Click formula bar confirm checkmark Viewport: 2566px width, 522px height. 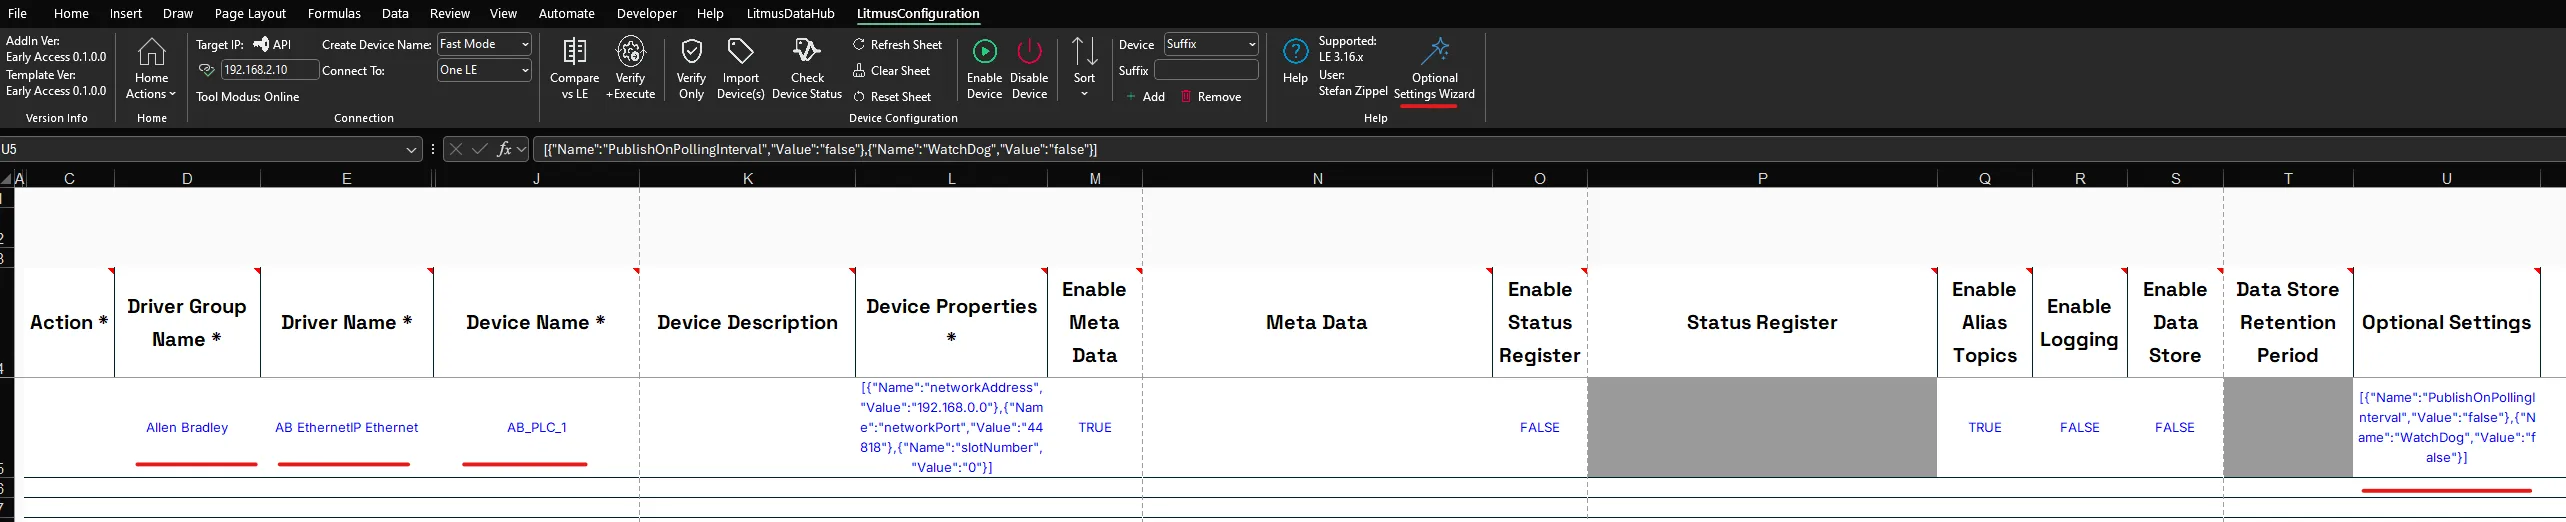click(480, 149)
